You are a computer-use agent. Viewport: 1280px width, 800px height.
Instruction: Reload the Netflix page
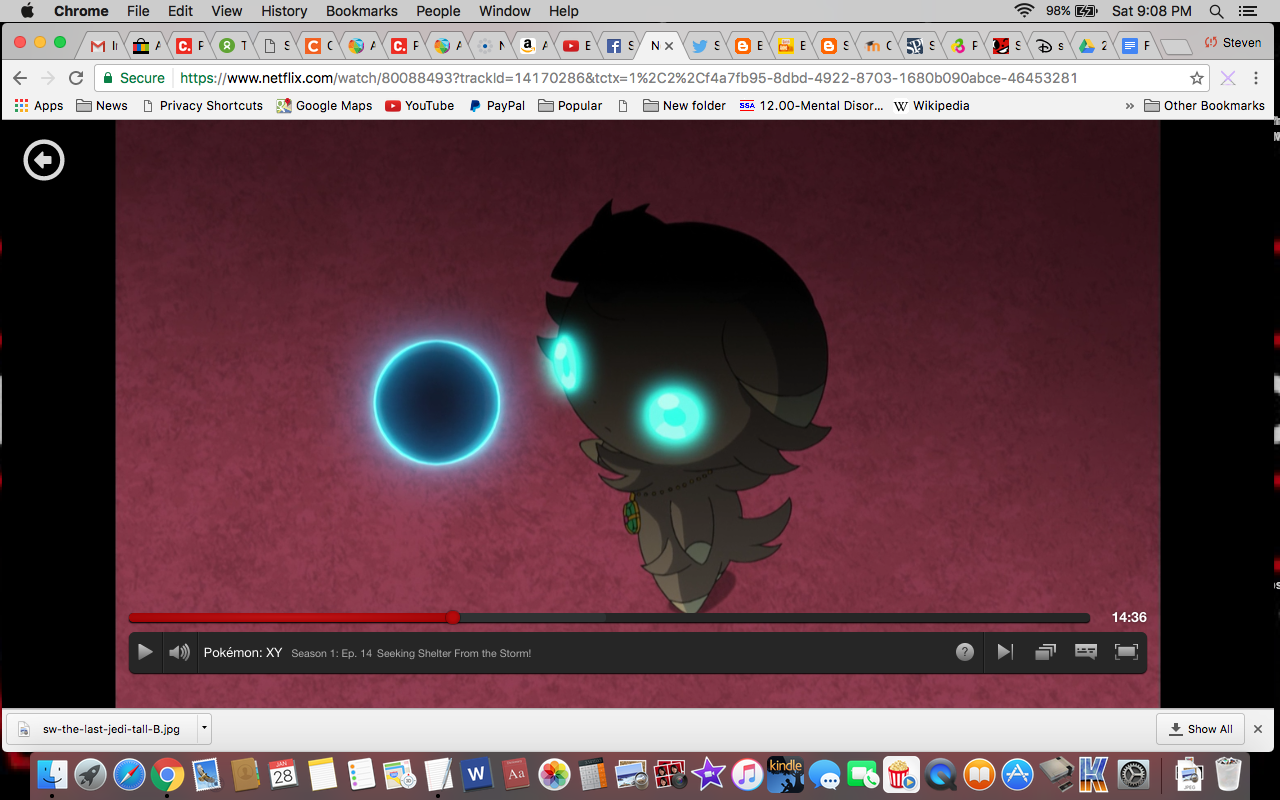(x=76, y=78)
